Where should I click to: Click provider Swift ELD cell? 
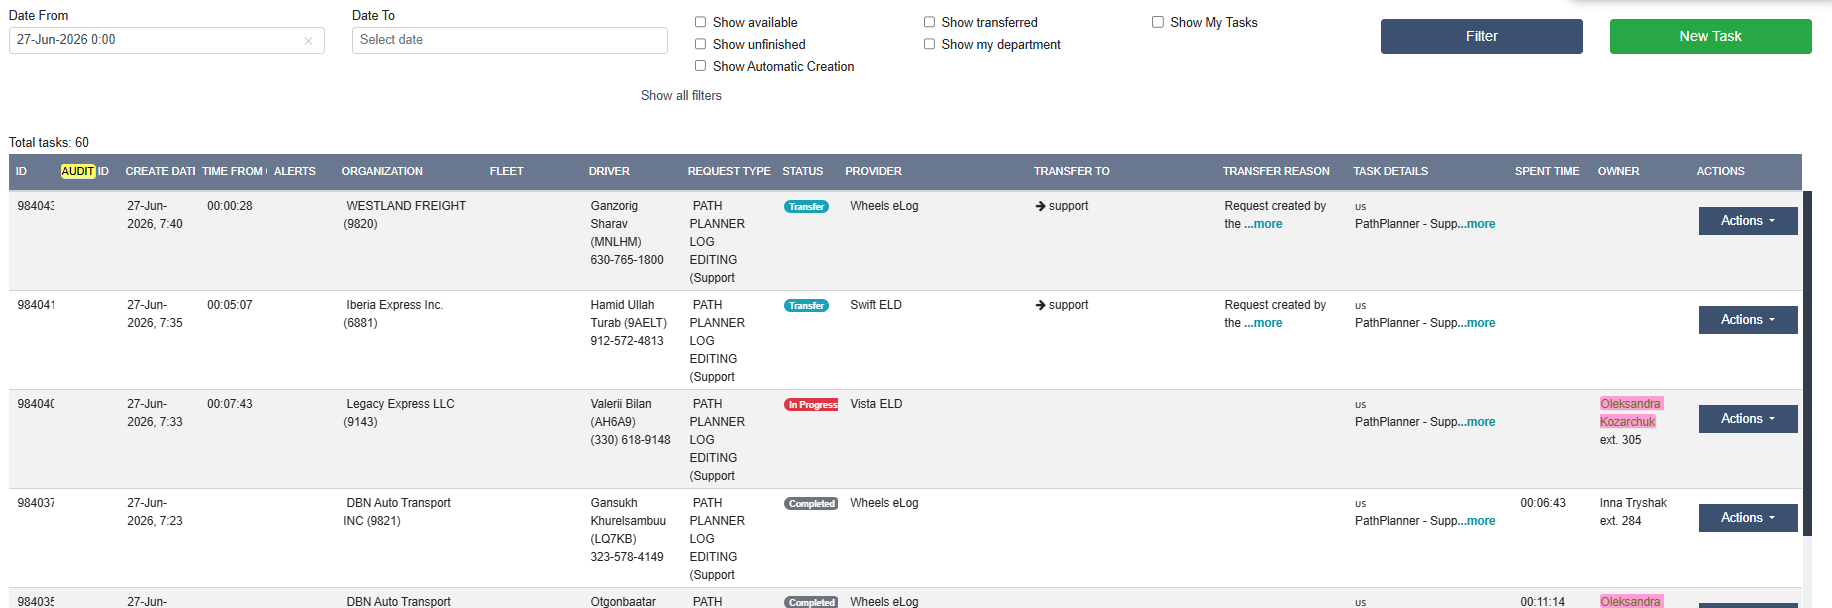(x=876, y=305)
